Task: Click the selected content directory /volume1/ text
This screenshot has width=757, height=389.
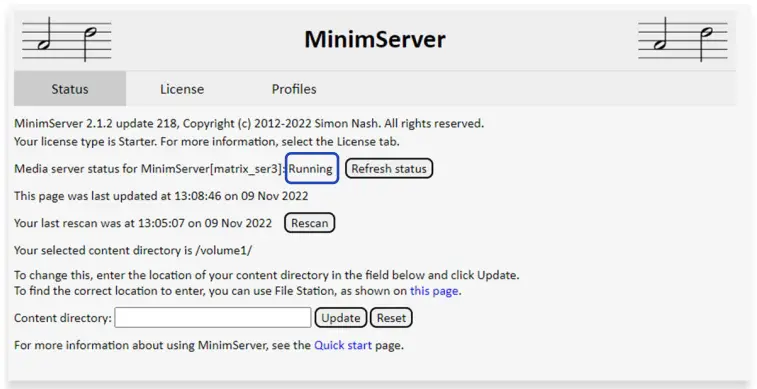Action: (x=133, y=250)
